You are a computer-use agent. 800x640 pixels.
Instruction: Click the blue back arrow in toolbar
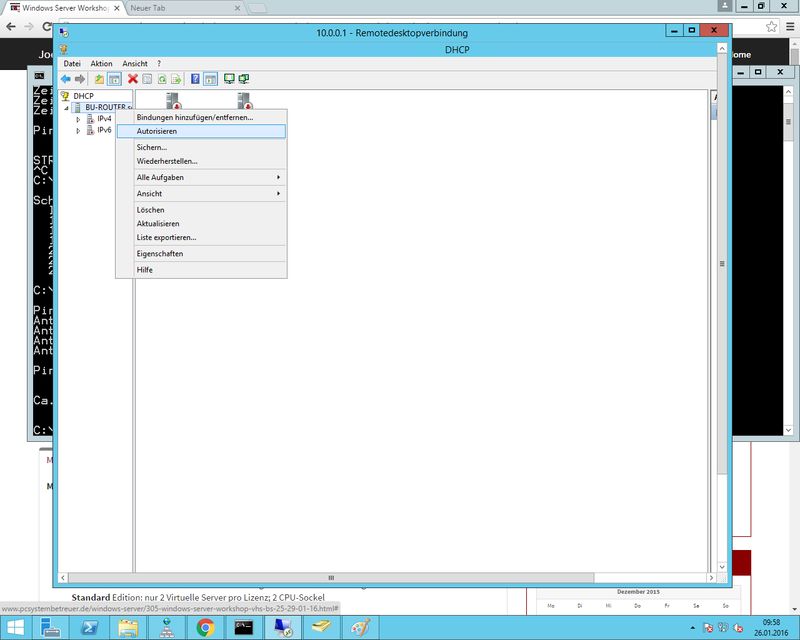[66, 79]
